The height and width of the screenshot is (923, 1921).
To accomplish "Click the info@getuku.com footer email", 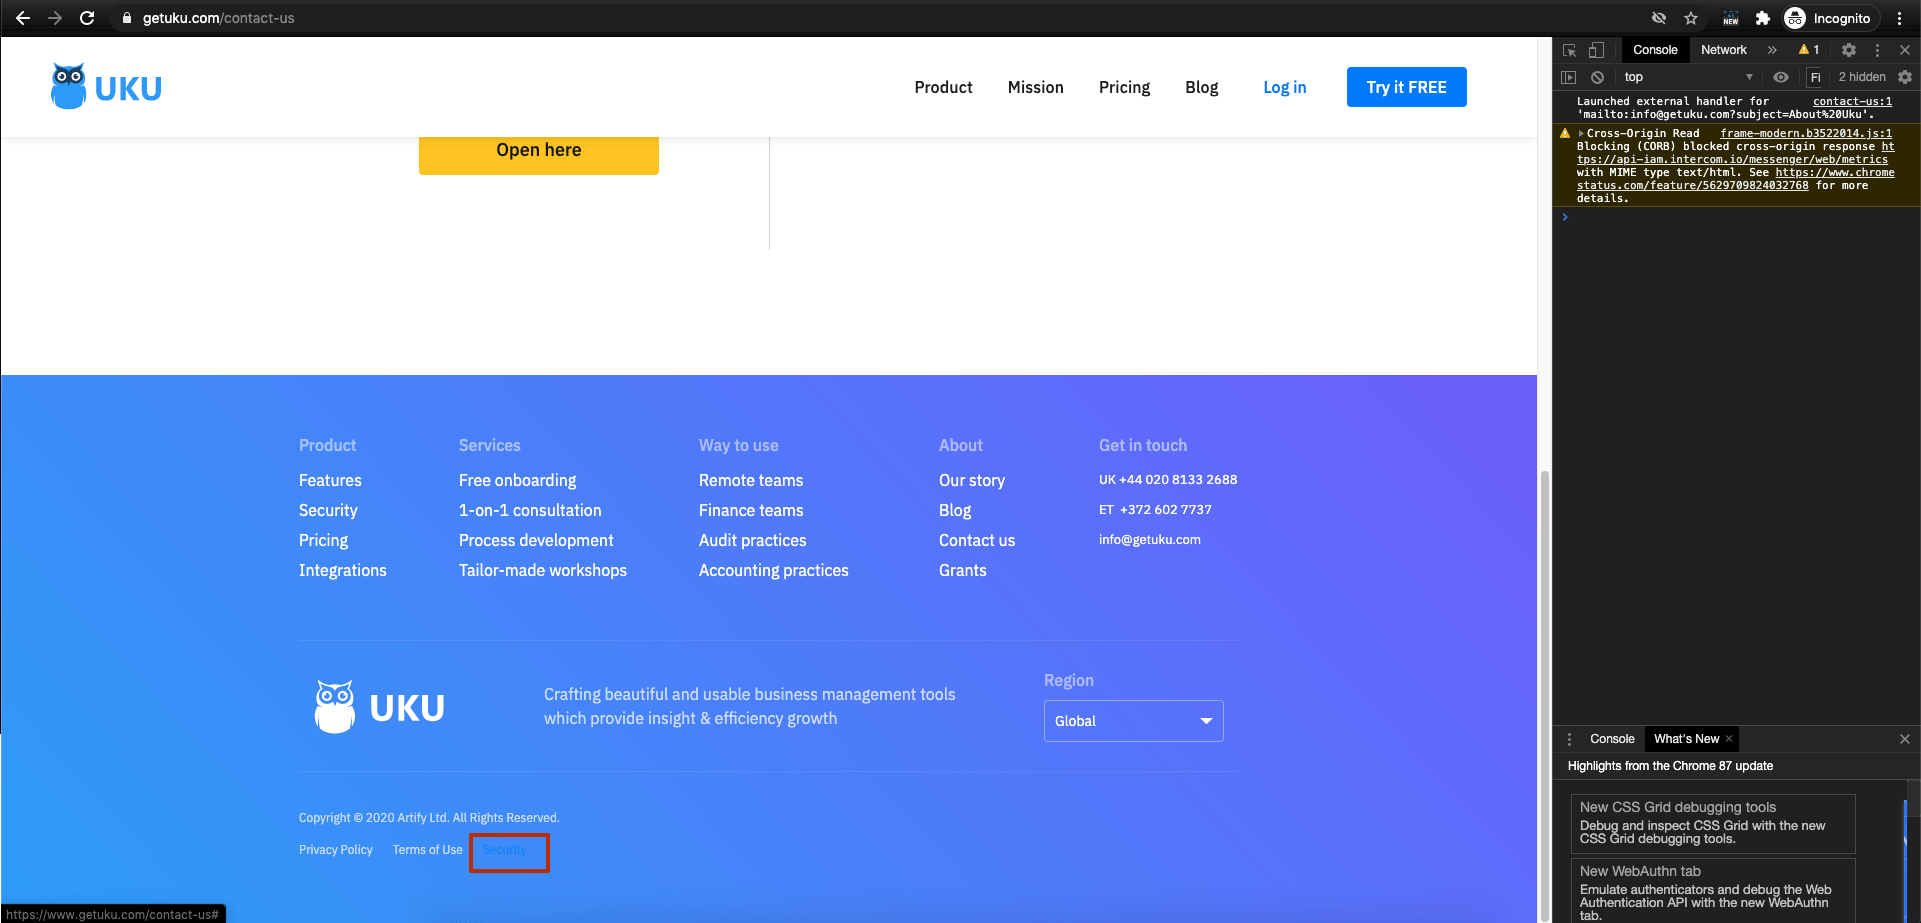I will click(x=1149, y=540).
